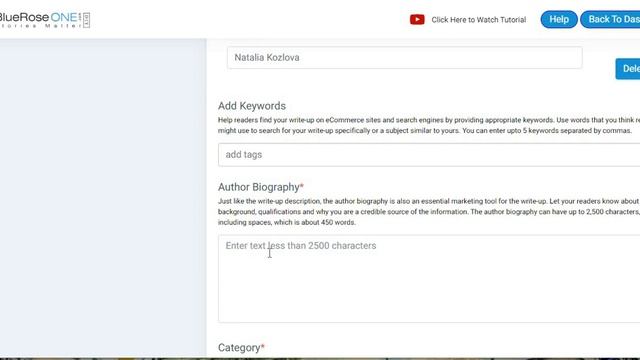The image size is (640, 360).
Task: Focus the add tags keyword field
Action: [x=429, y=155]
